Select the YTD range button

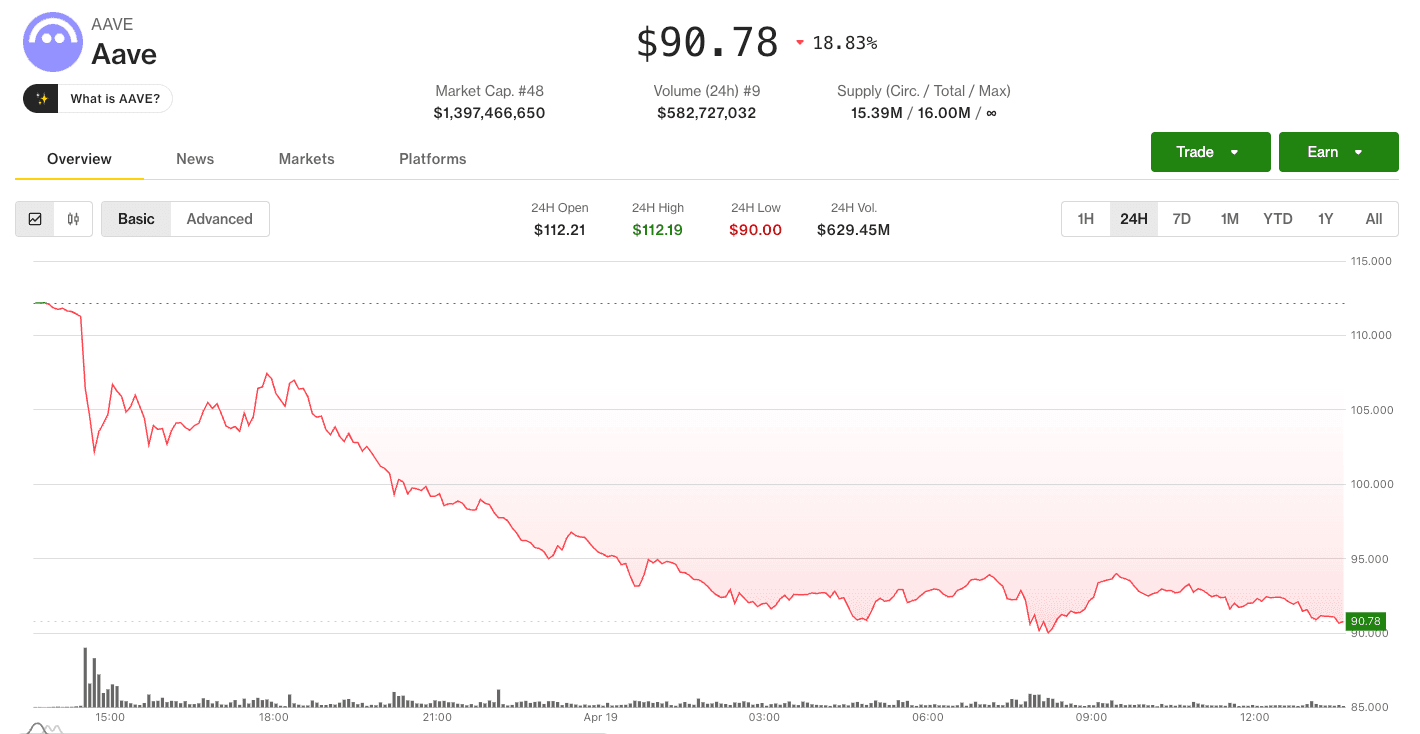pyautogui.click(x=1277, y=218)
